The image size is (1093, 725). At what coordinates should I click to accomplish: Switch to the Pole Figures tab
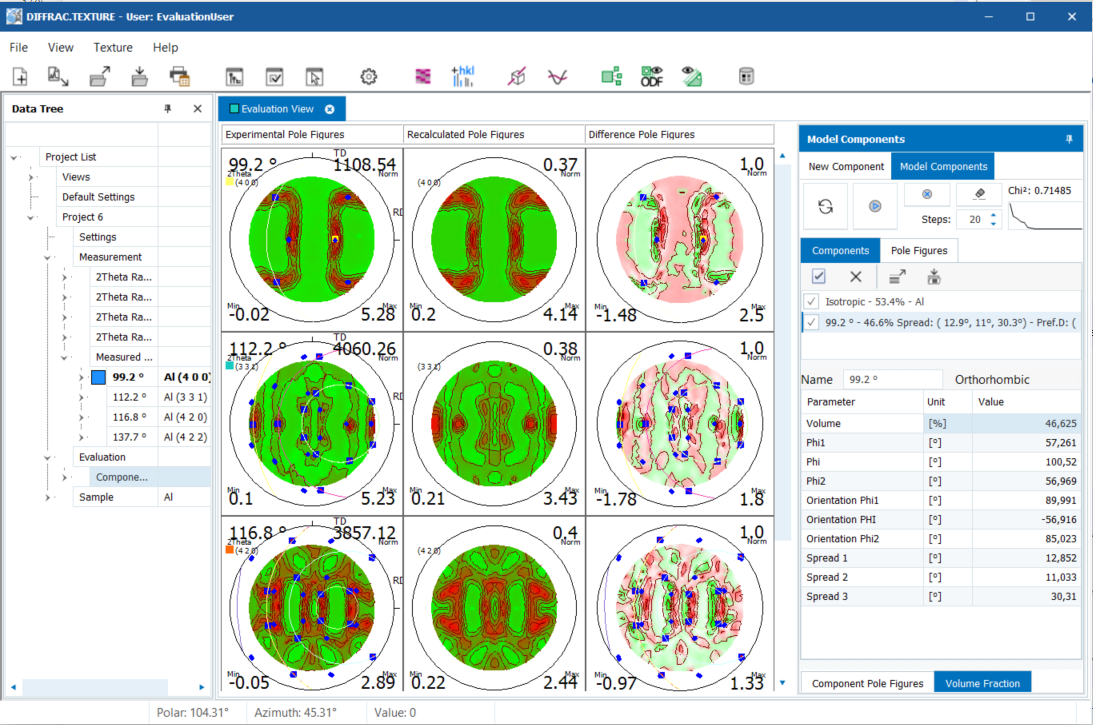tap(919, 250)
